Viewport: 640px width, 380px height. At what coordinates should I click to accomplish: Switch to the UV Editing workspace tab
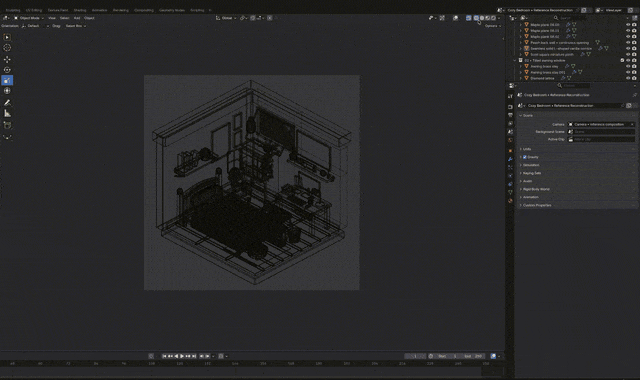34,10
